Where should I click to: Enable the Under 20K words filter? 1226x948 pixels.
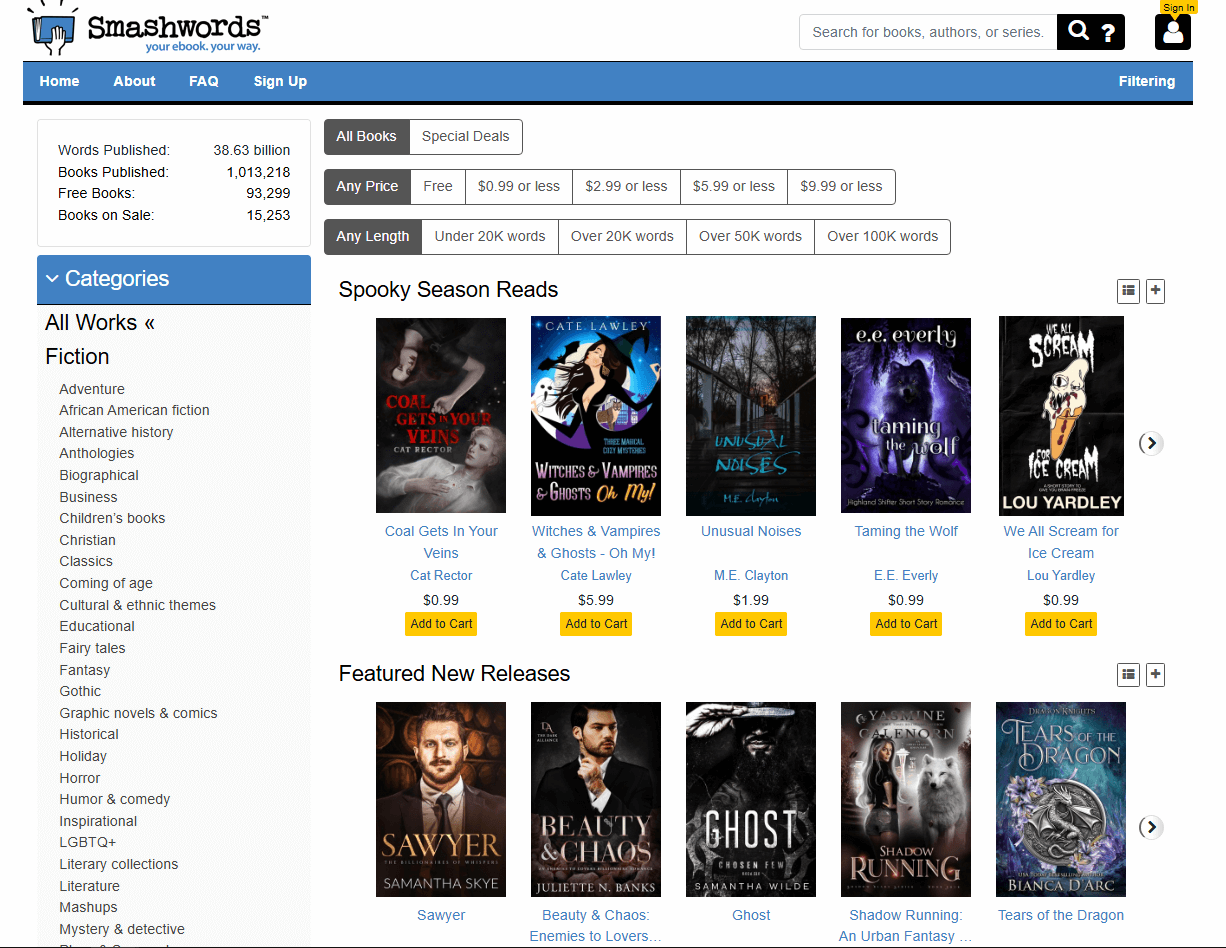[489, 237]
